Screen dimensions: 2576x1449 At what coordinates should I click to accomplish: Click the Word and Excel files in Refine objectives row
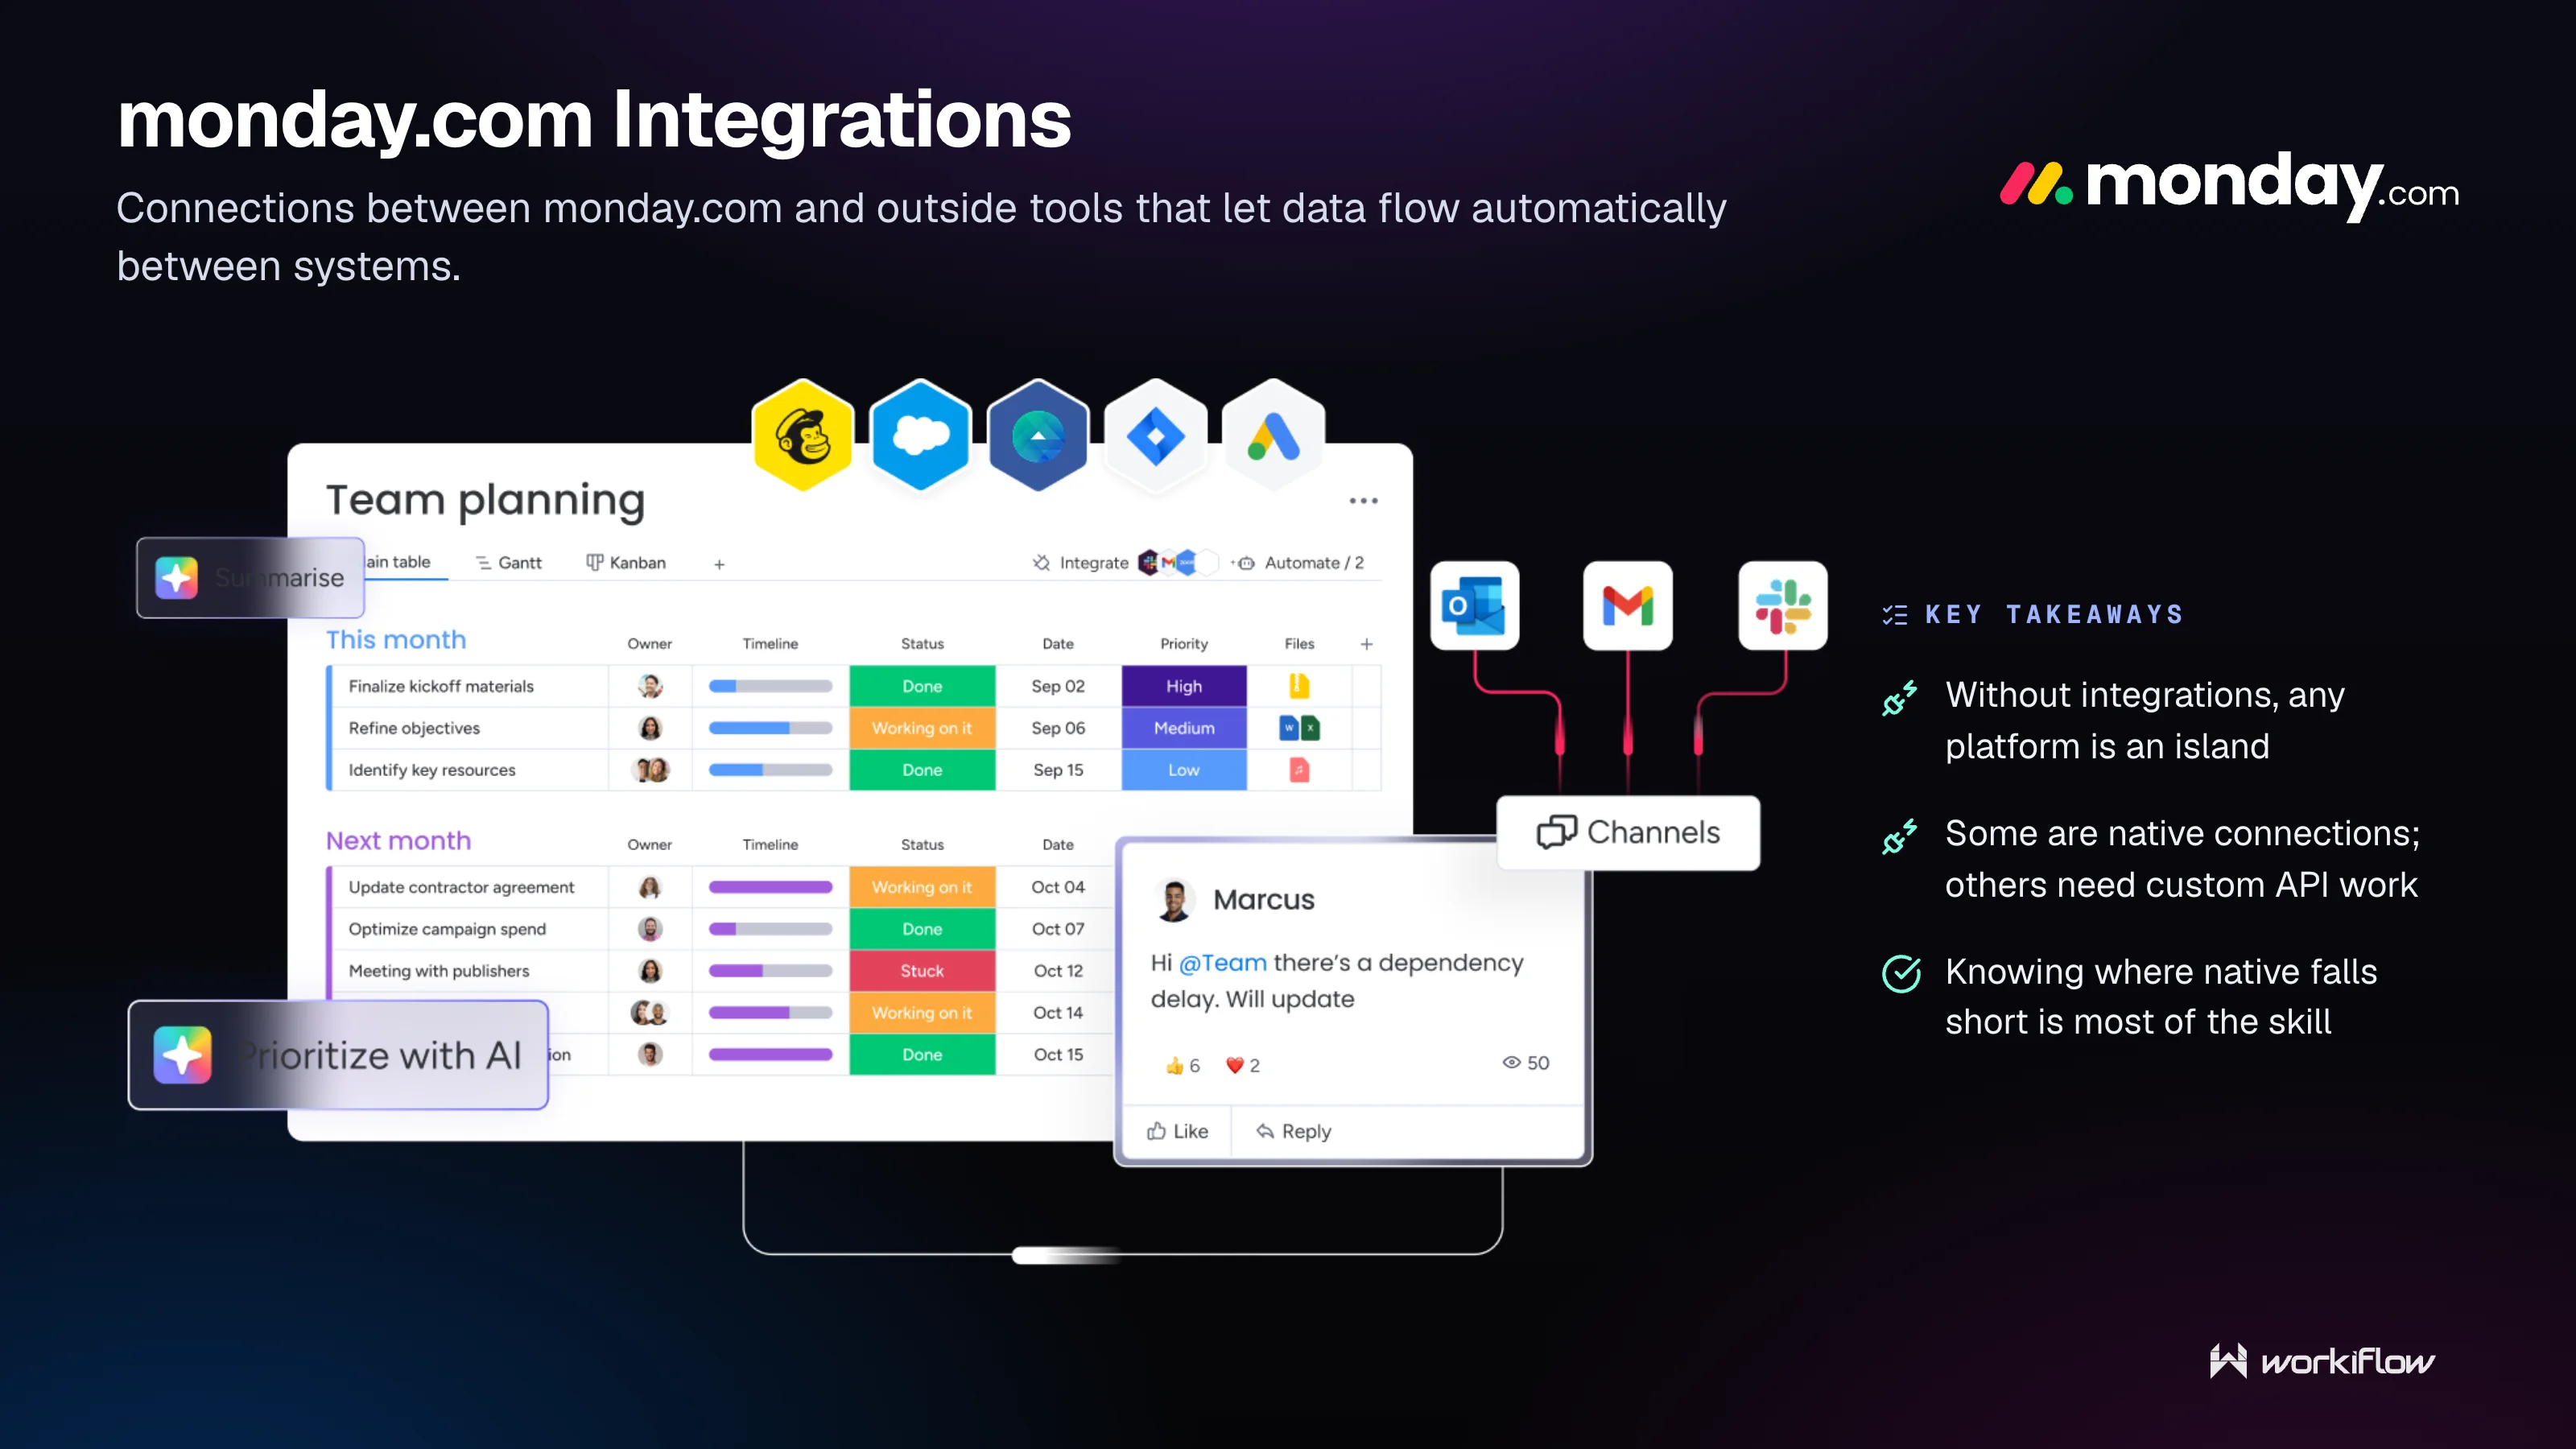(x=1299, y=728)
